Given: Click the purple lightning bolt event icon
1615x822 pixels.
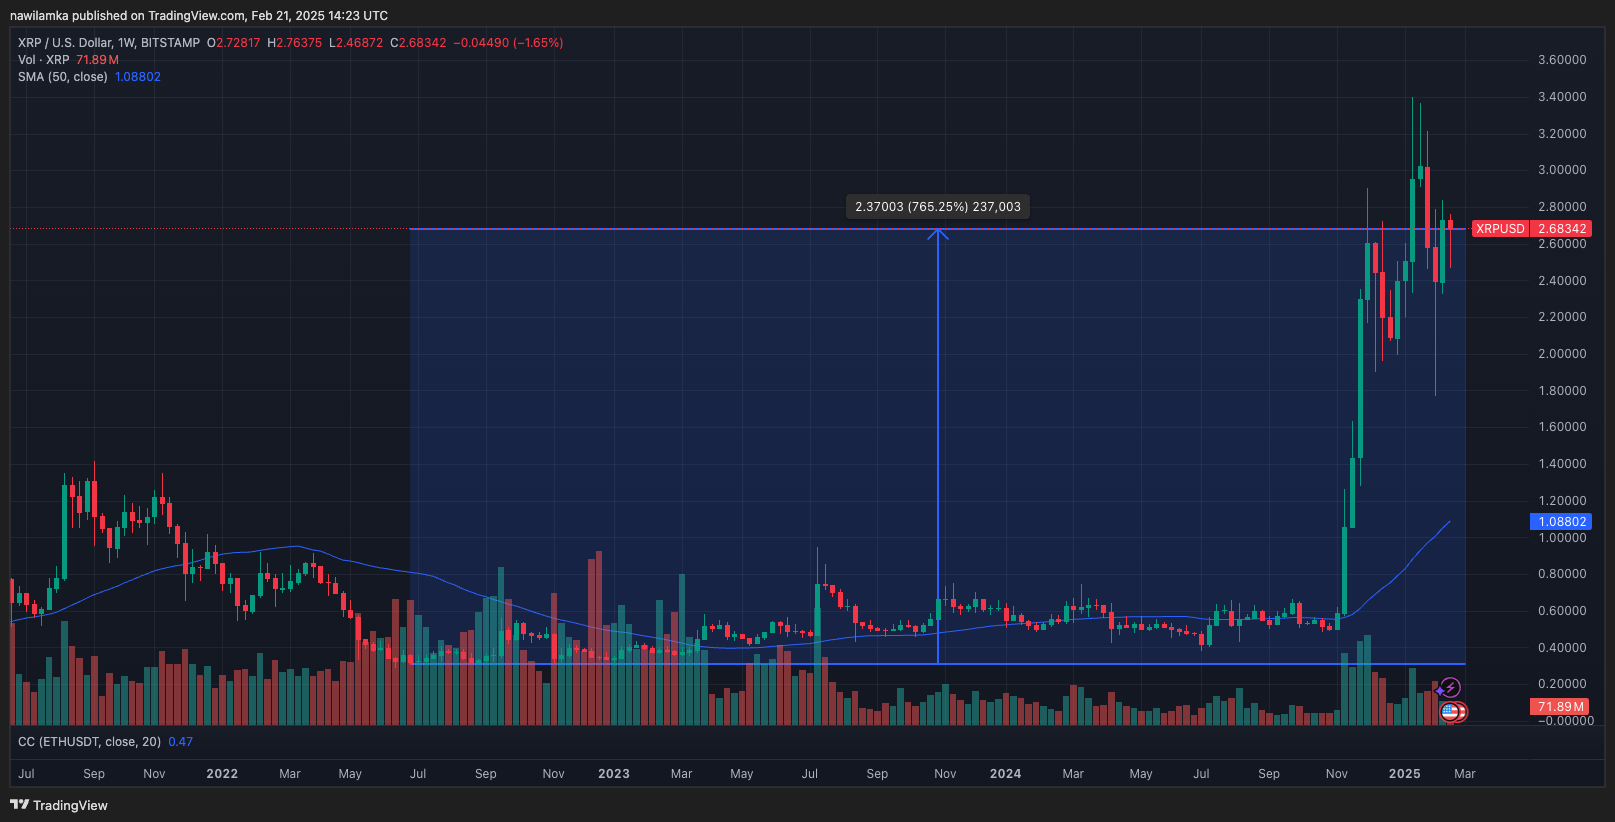Looking at the screenshot, I should (x=1451, y=687).
